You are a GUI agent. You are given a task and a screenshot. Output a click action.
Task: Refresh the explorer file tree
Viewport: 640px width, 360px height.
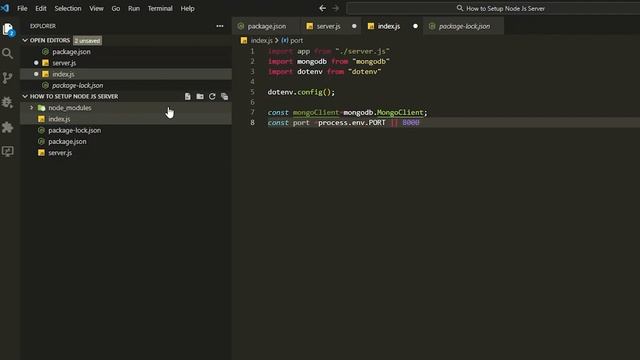212,96
